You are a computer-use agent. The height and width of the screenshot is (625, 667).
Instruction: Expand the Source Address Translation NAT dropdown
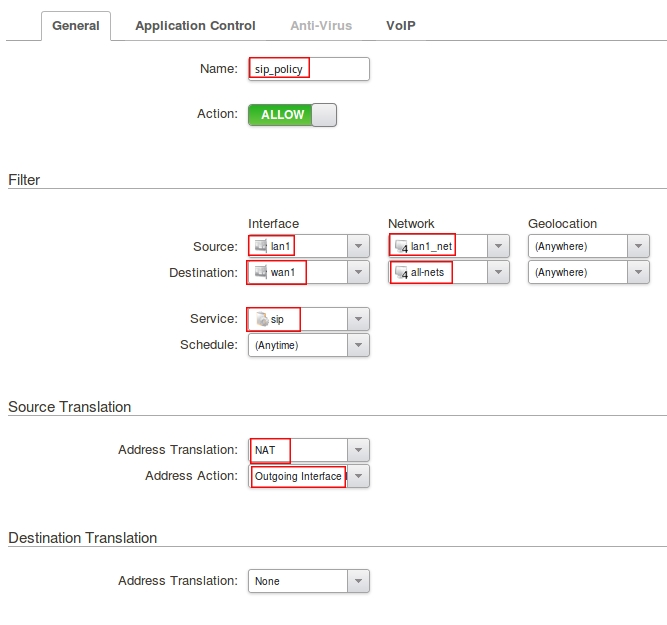pyautogui.click(x=358, y=450)
